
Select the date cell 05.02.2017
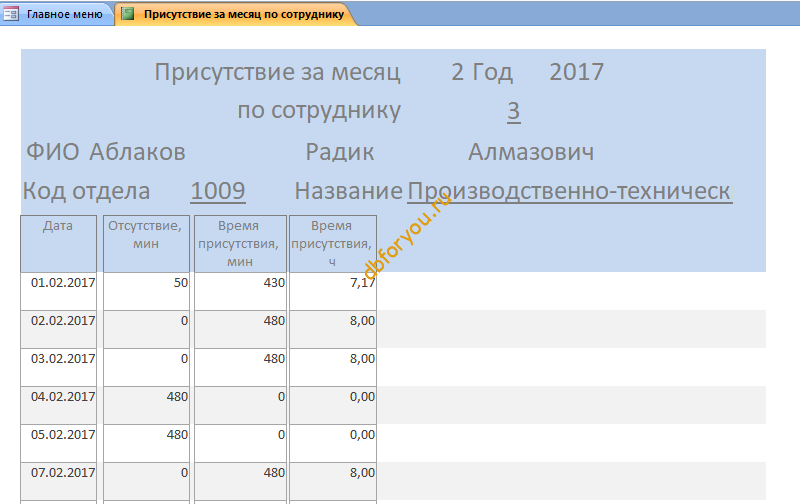click(x=59, y=443)
